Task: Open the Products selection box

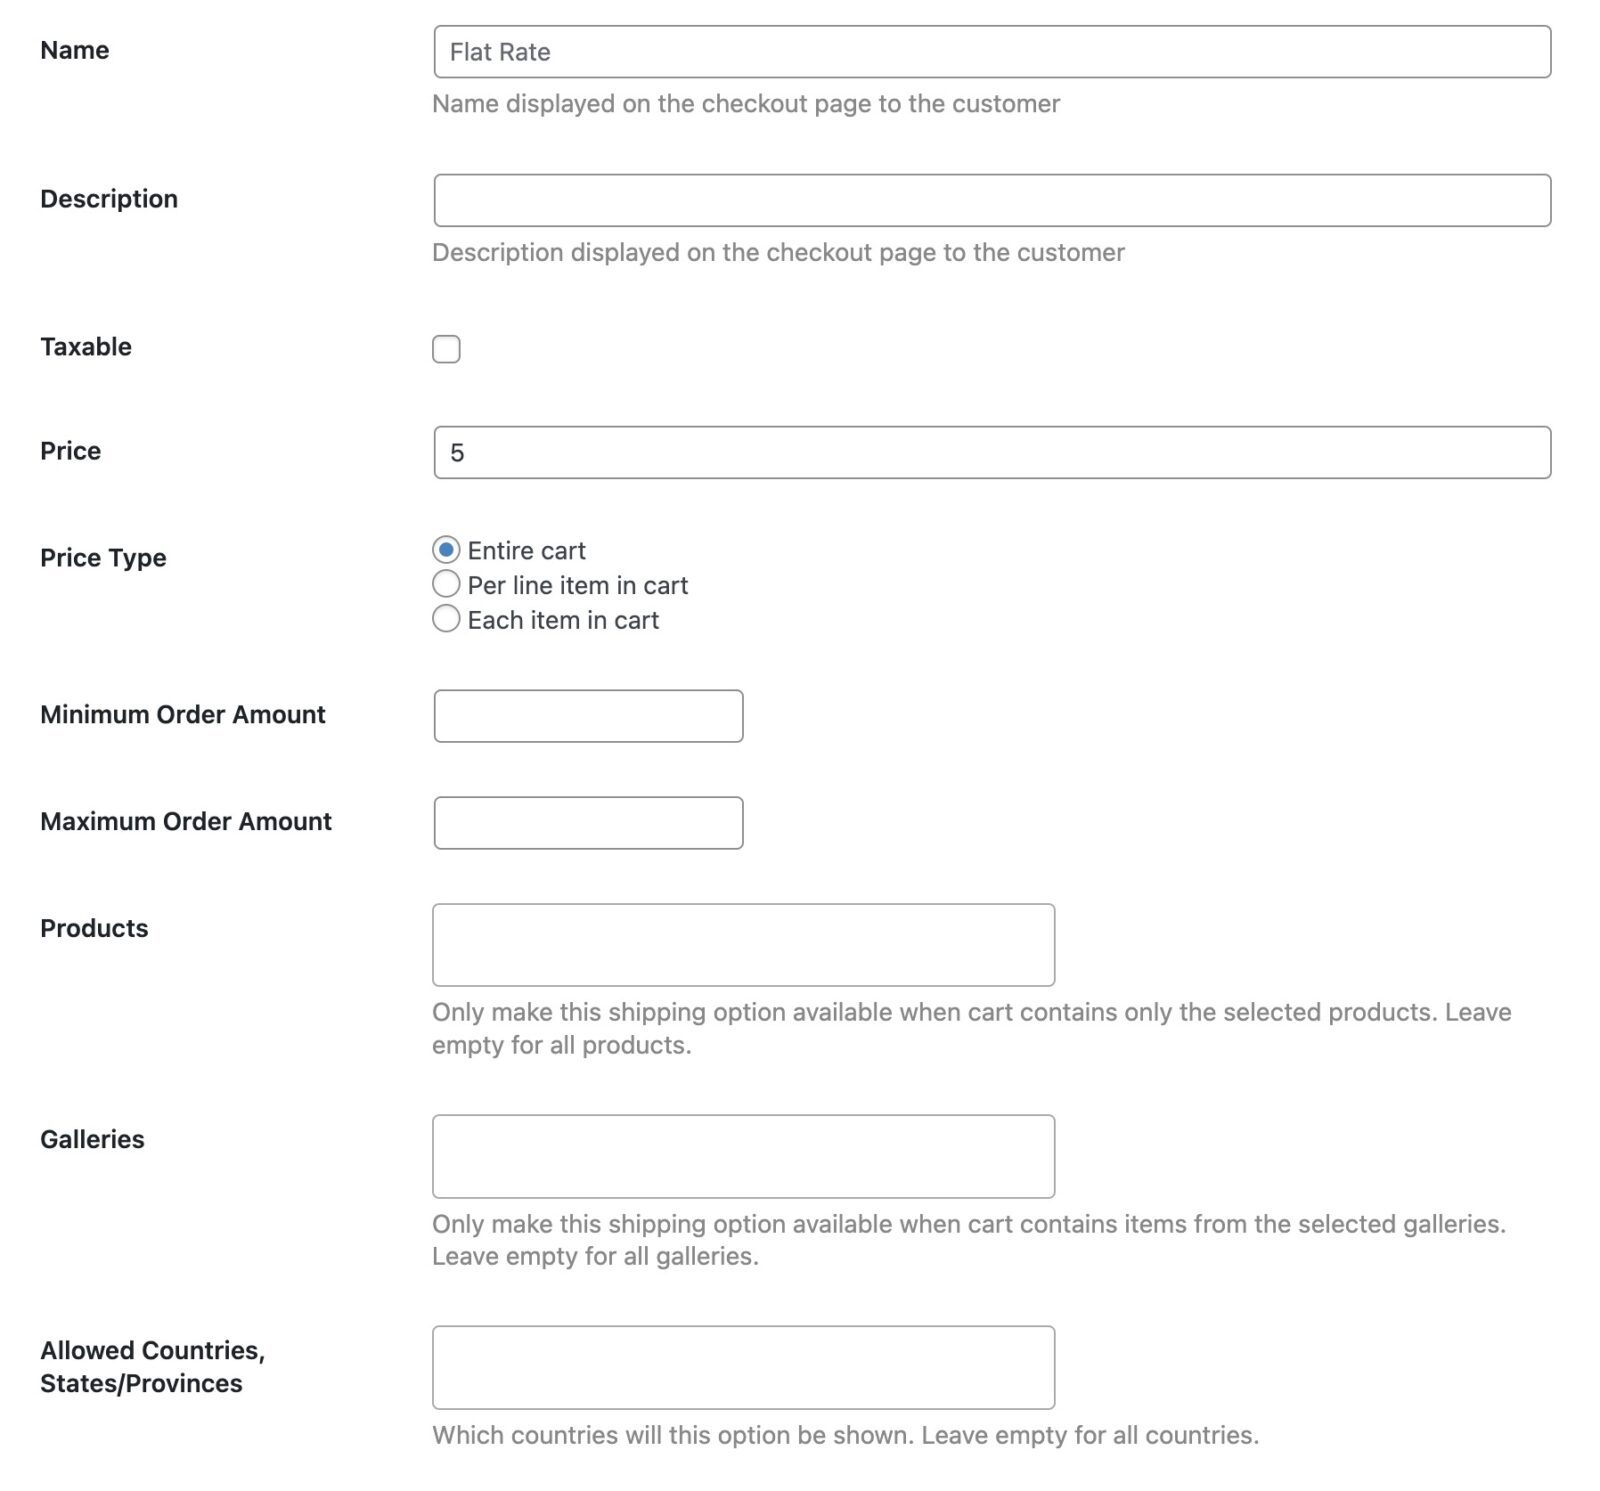Action: 743,945
